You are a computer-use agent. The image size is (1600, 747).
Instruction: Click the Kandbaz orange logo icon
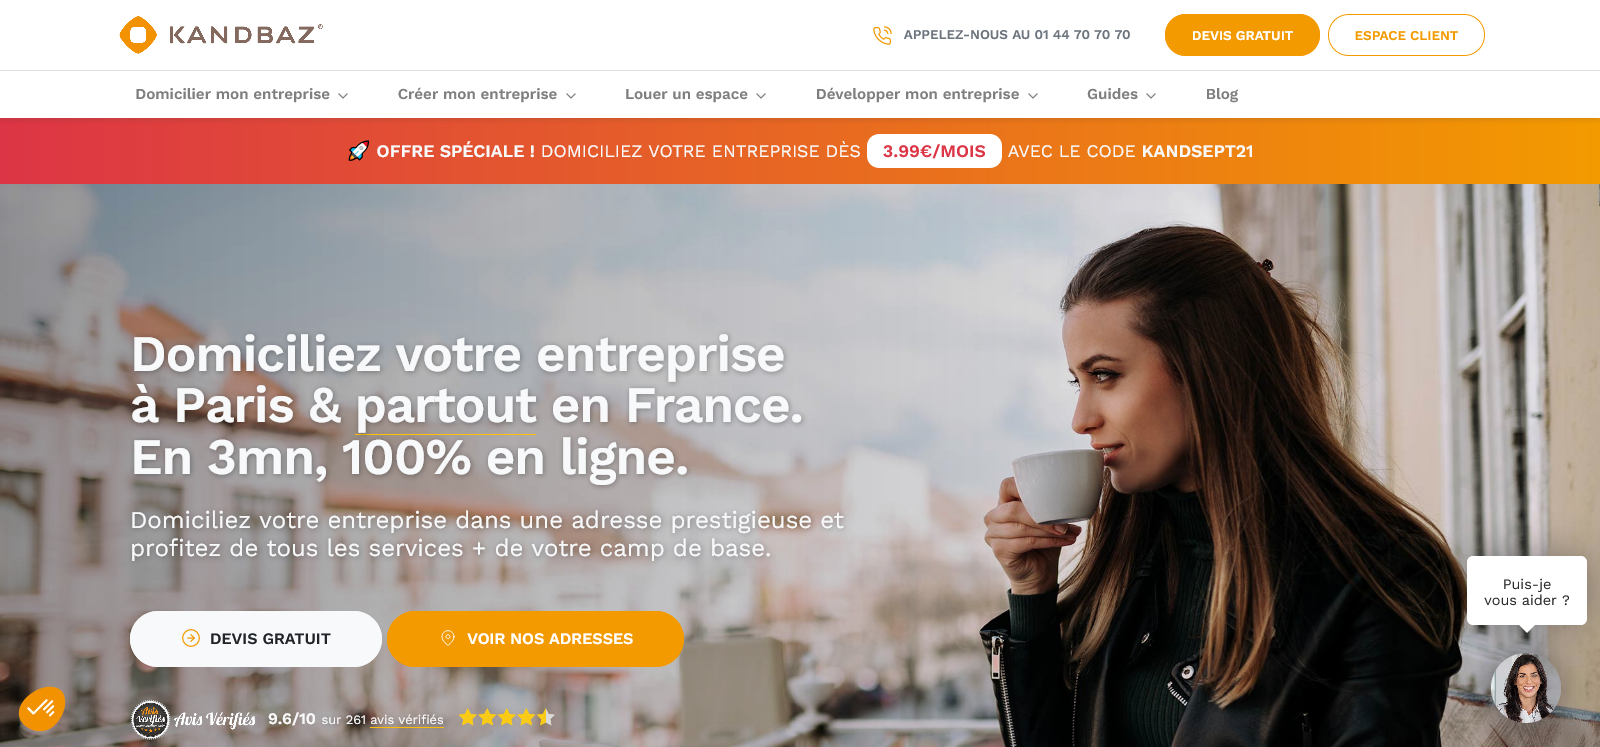[138, 35]
